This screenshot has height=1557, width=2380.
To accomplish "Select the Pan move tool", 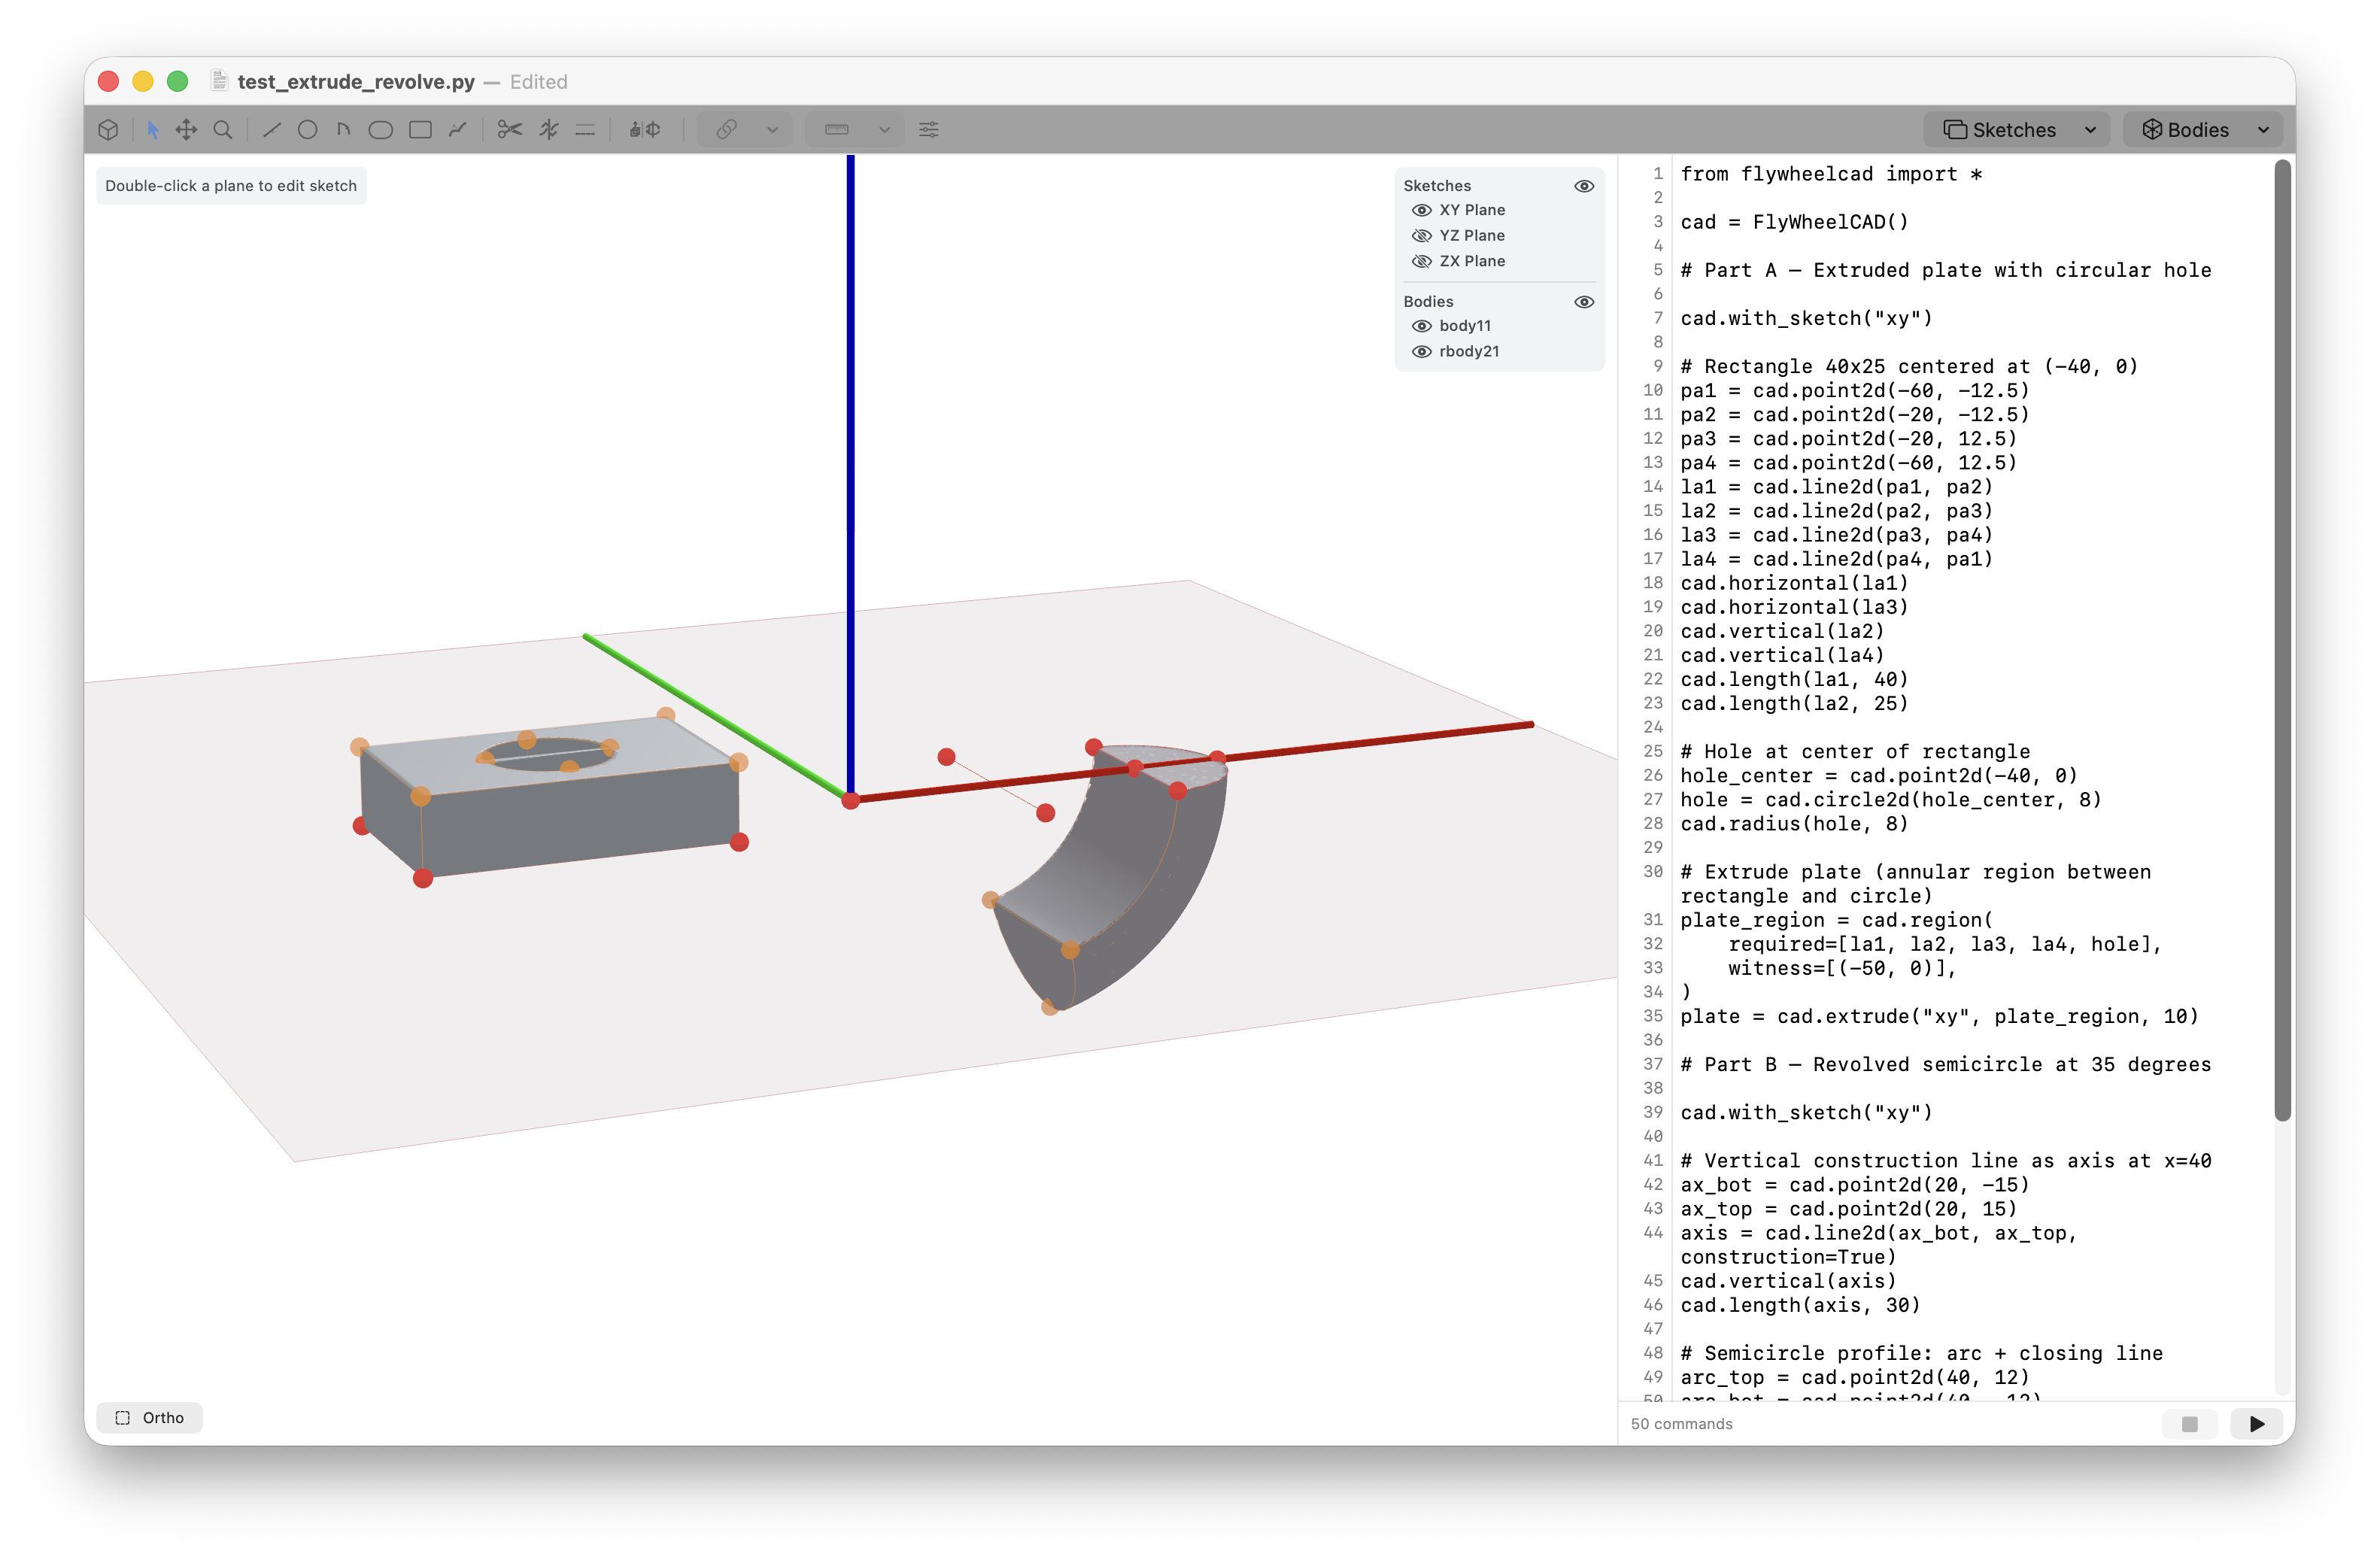I will 186,130.
